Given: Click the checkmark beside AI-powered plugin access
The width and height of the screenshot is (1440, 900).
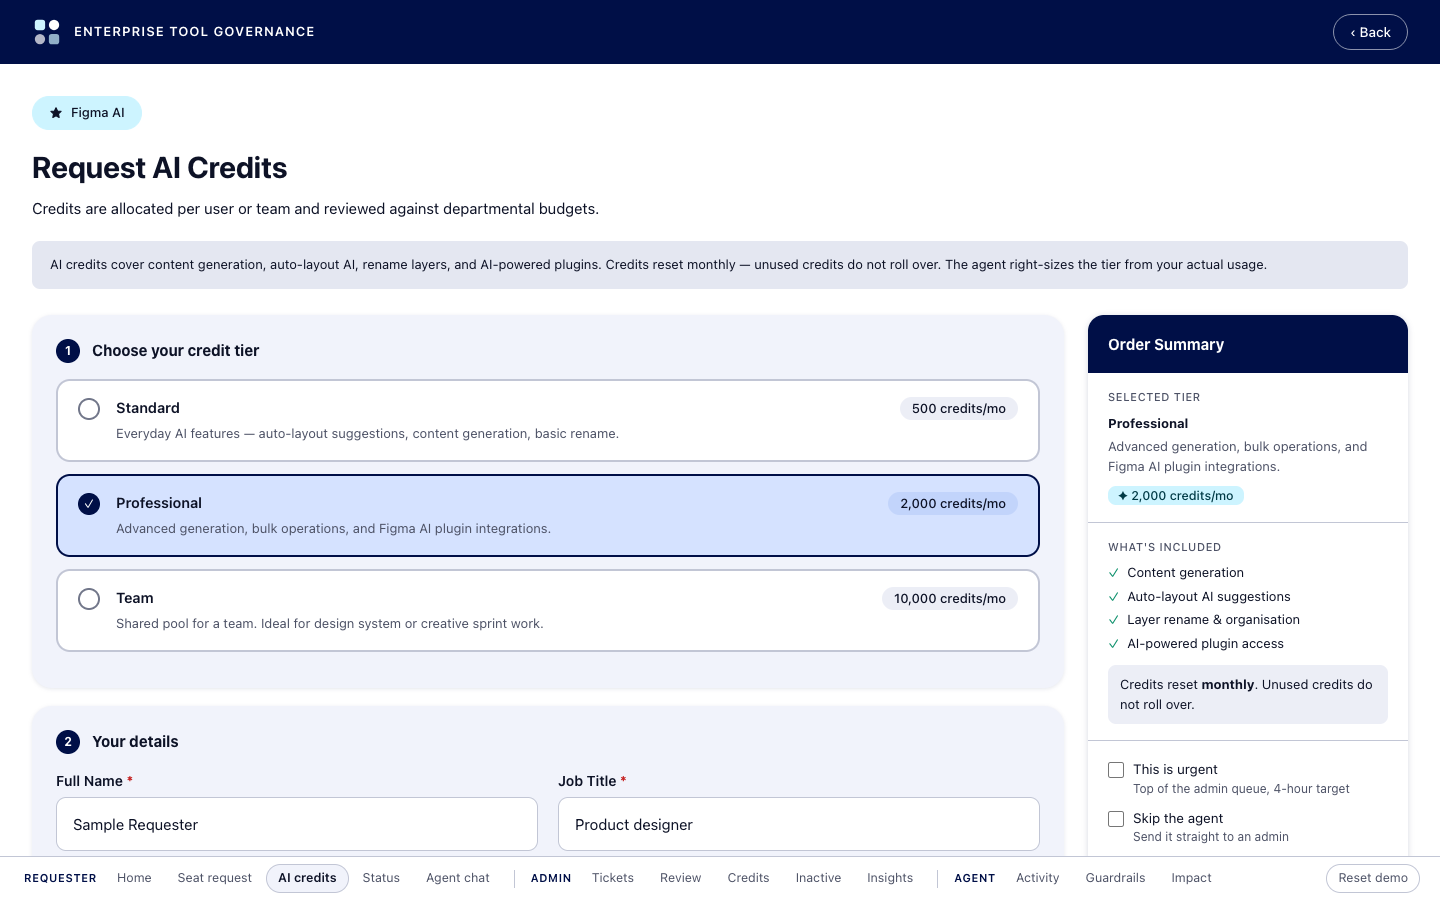Looking at the screenshot, I should [x=1114, y=644].
